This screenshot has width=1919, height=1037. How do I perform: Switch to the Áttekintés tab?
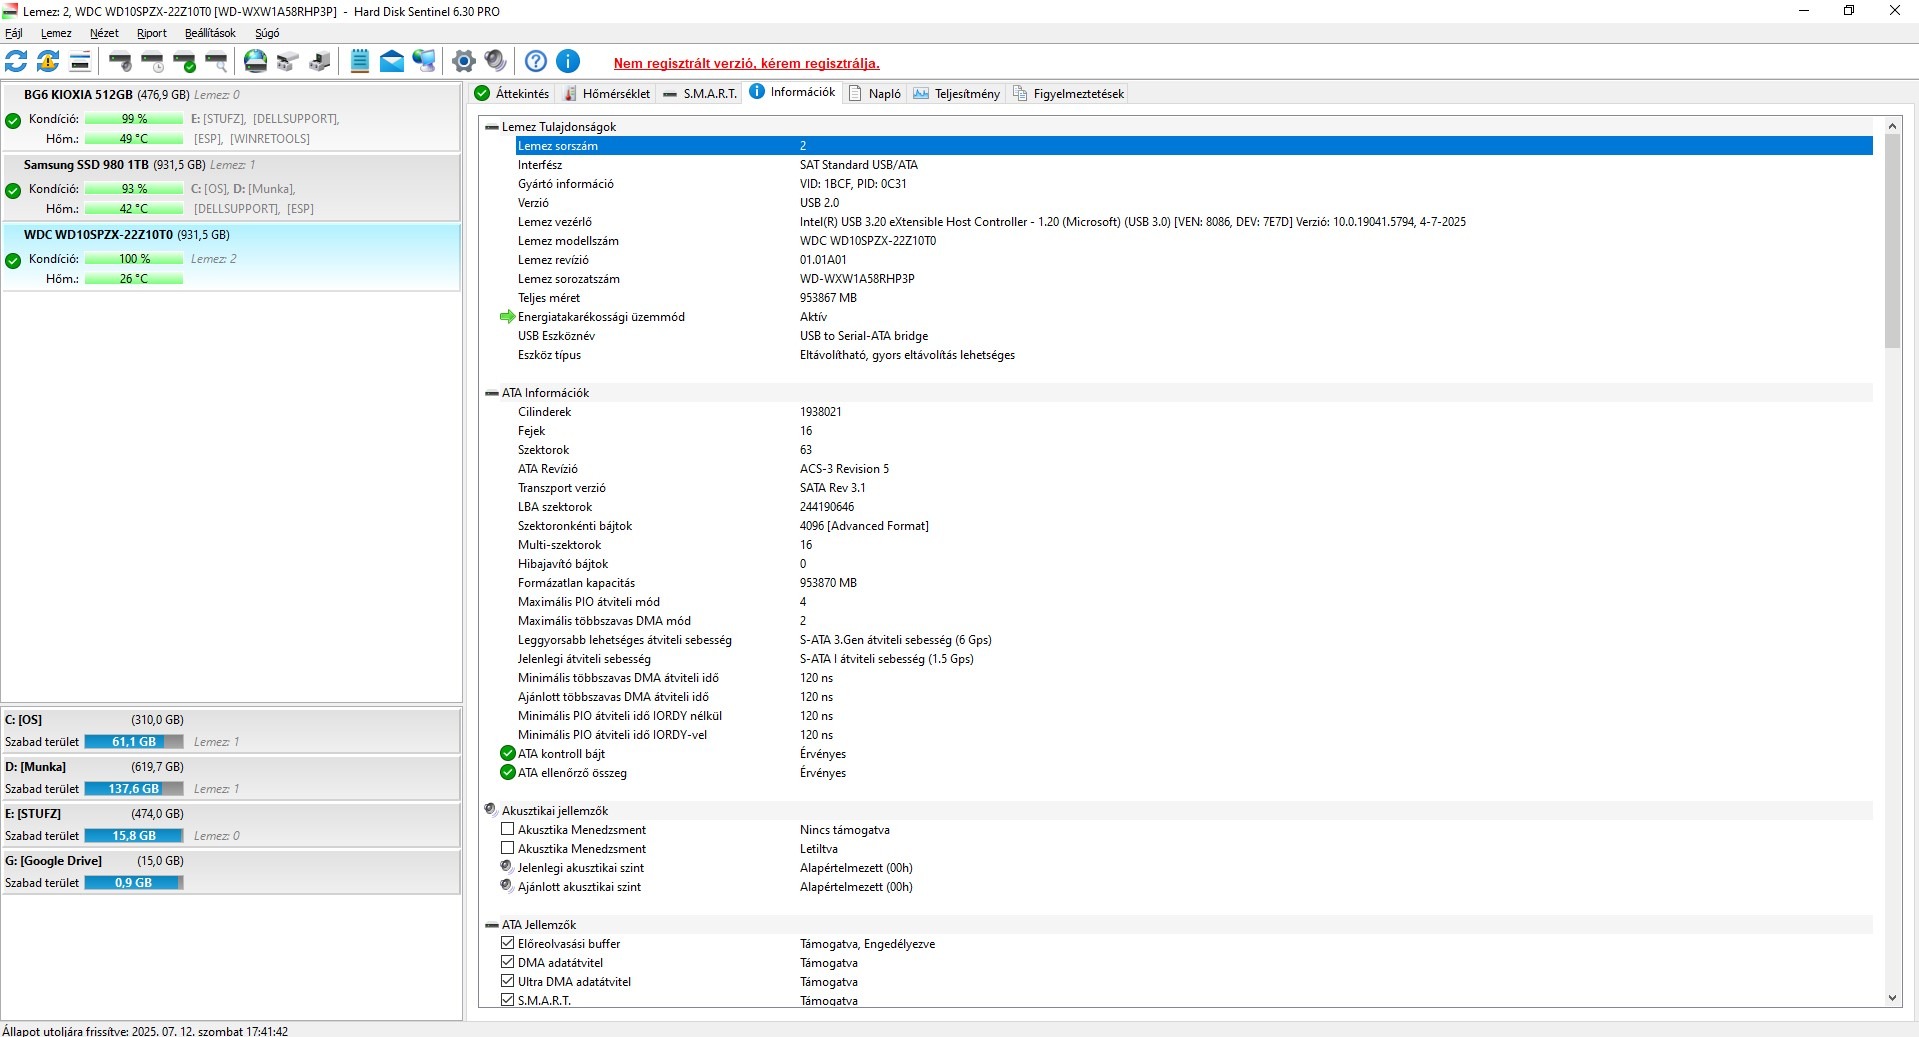click(512, 94)
